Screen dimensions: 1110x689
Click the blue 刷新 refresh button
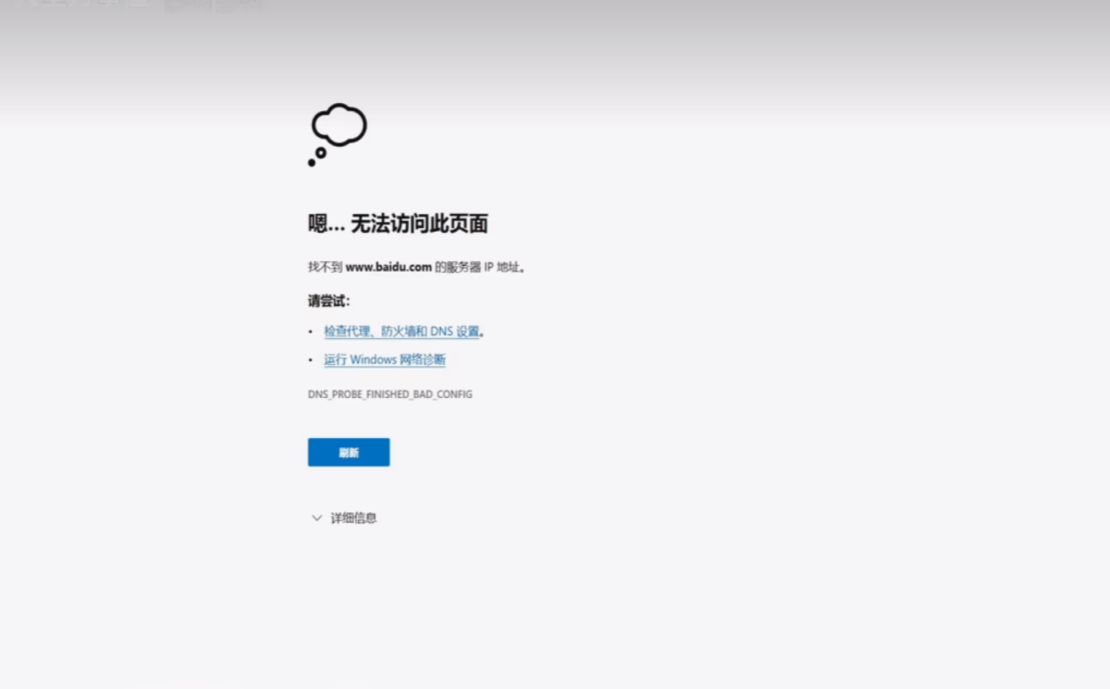(x=348, y=452)
